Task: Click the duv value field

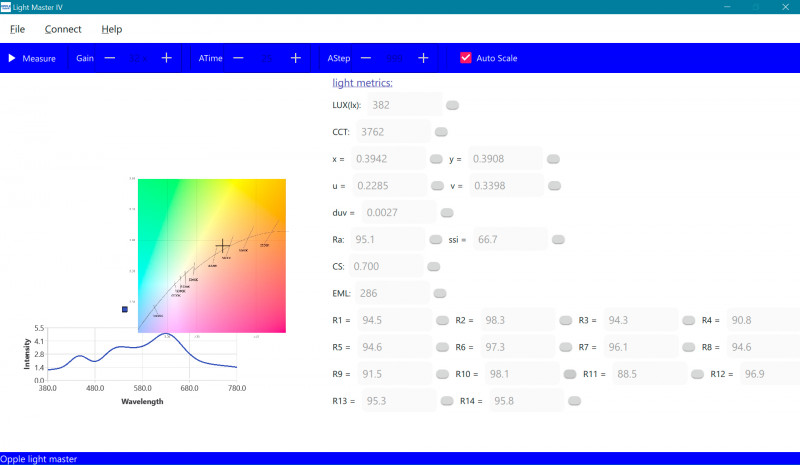Action: pyautogui.click(x=393, y=212)
